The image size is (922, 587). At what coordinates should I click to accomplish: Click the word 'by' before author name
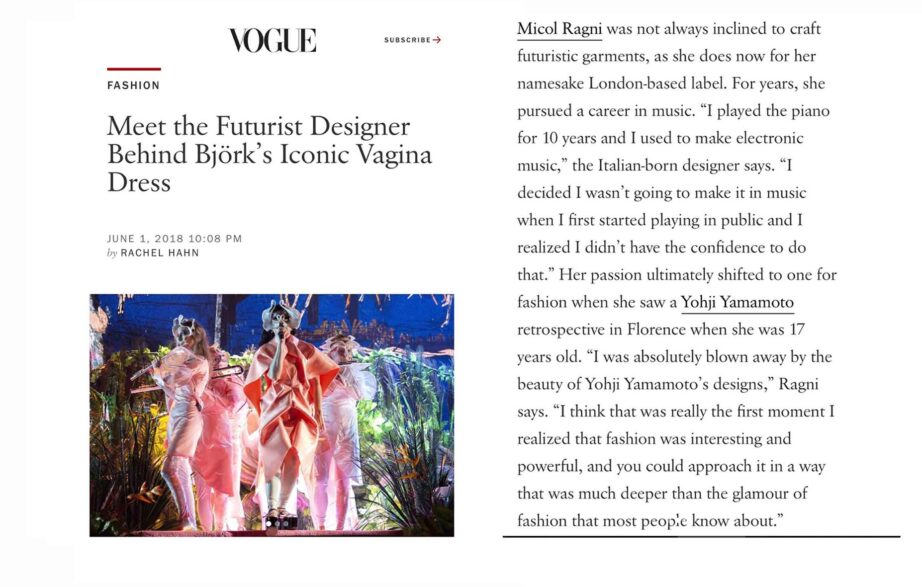112,253
